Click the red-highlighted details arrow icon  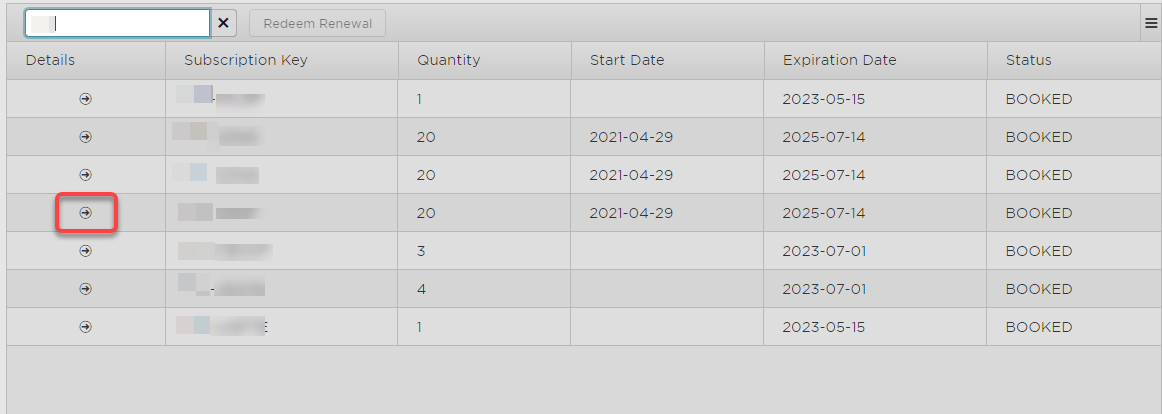pyautogui.click(x=86, y=213)
